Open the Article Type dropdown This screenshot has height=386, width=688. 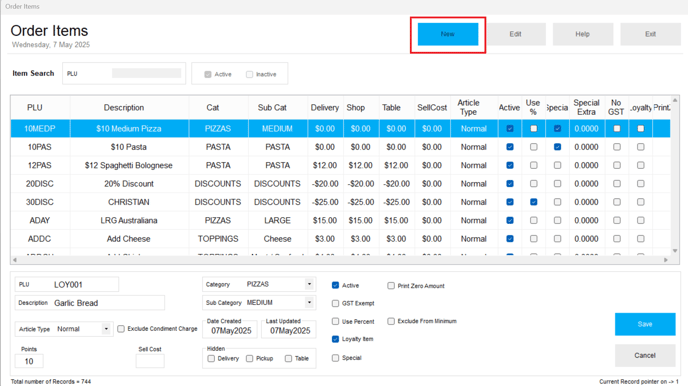106,329
